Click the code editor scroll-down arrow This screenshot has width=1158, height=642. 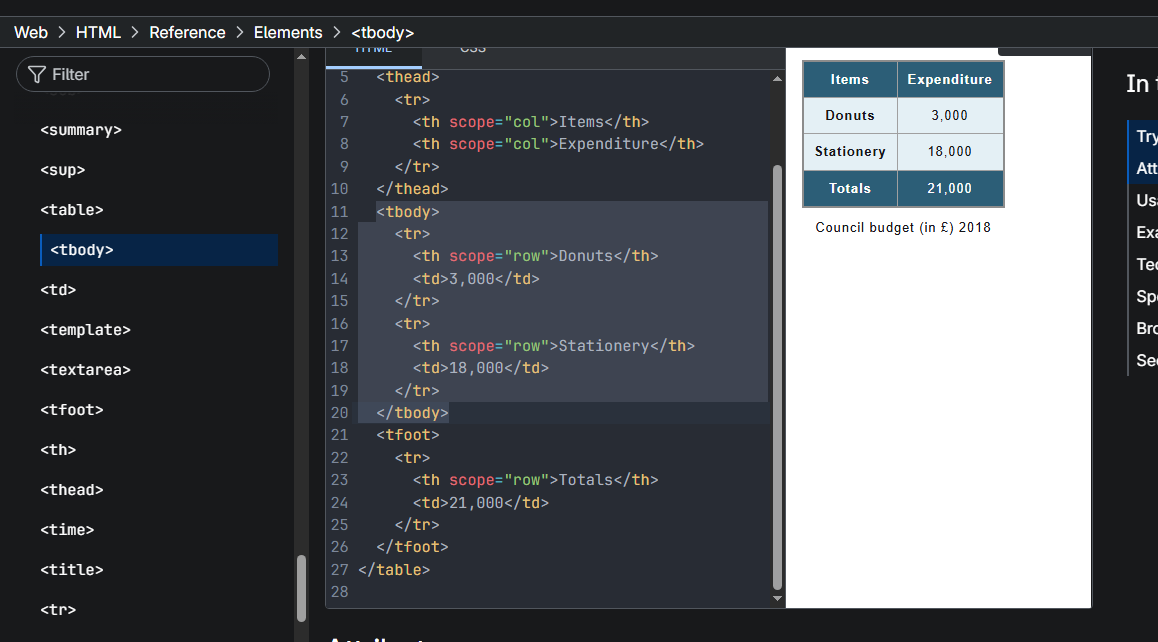(x=777, y=598)
